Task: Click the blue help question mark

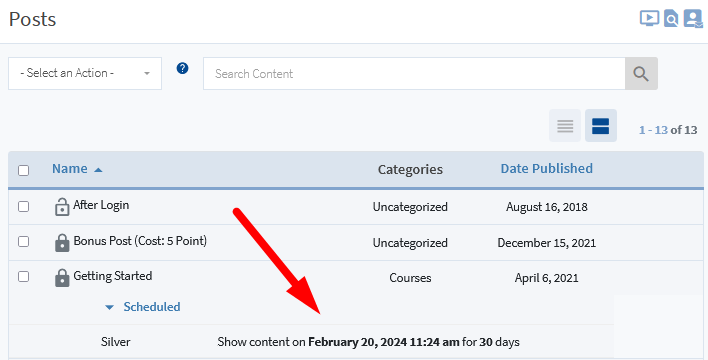Action: click(182, 68)
